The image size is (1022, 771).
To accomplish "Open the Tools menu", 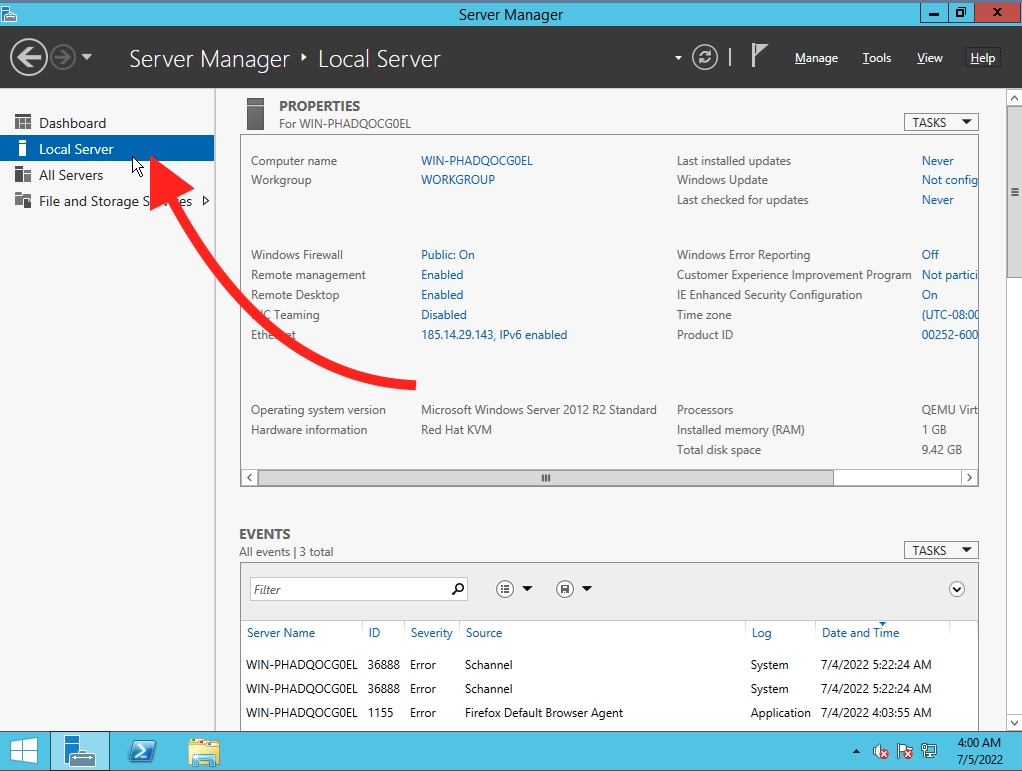I will click(x=877, y=58).
